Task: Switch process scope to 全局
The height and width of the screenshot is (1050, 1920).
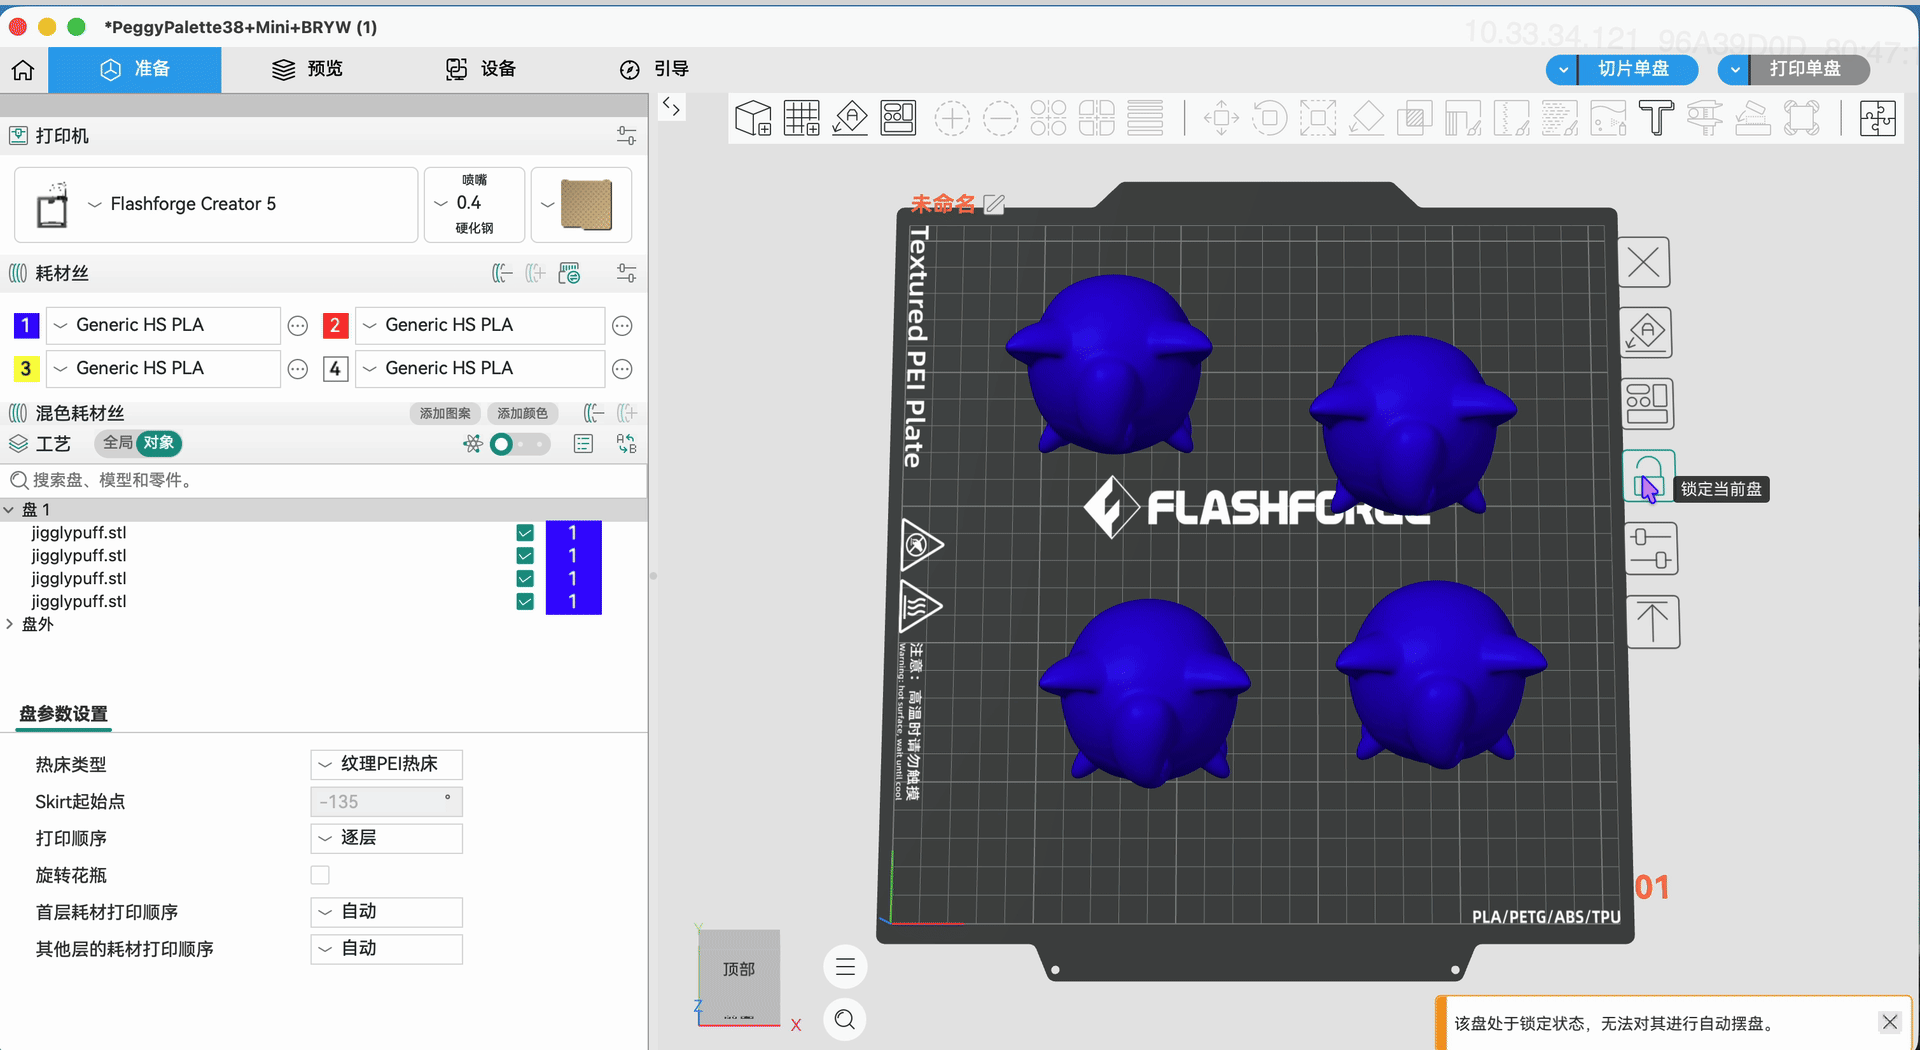Action: click(117, 443)
